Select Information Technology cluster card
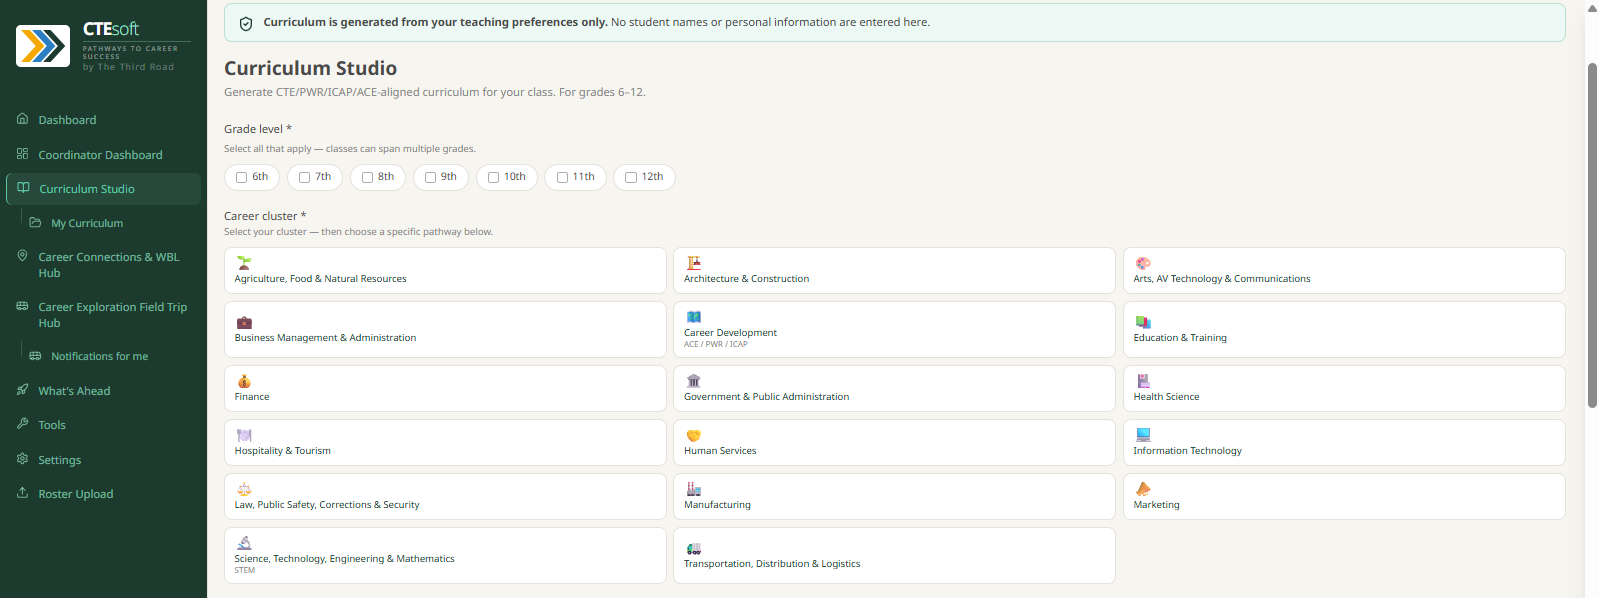Screen dimensions: 1599x598 pos(1344,442)
